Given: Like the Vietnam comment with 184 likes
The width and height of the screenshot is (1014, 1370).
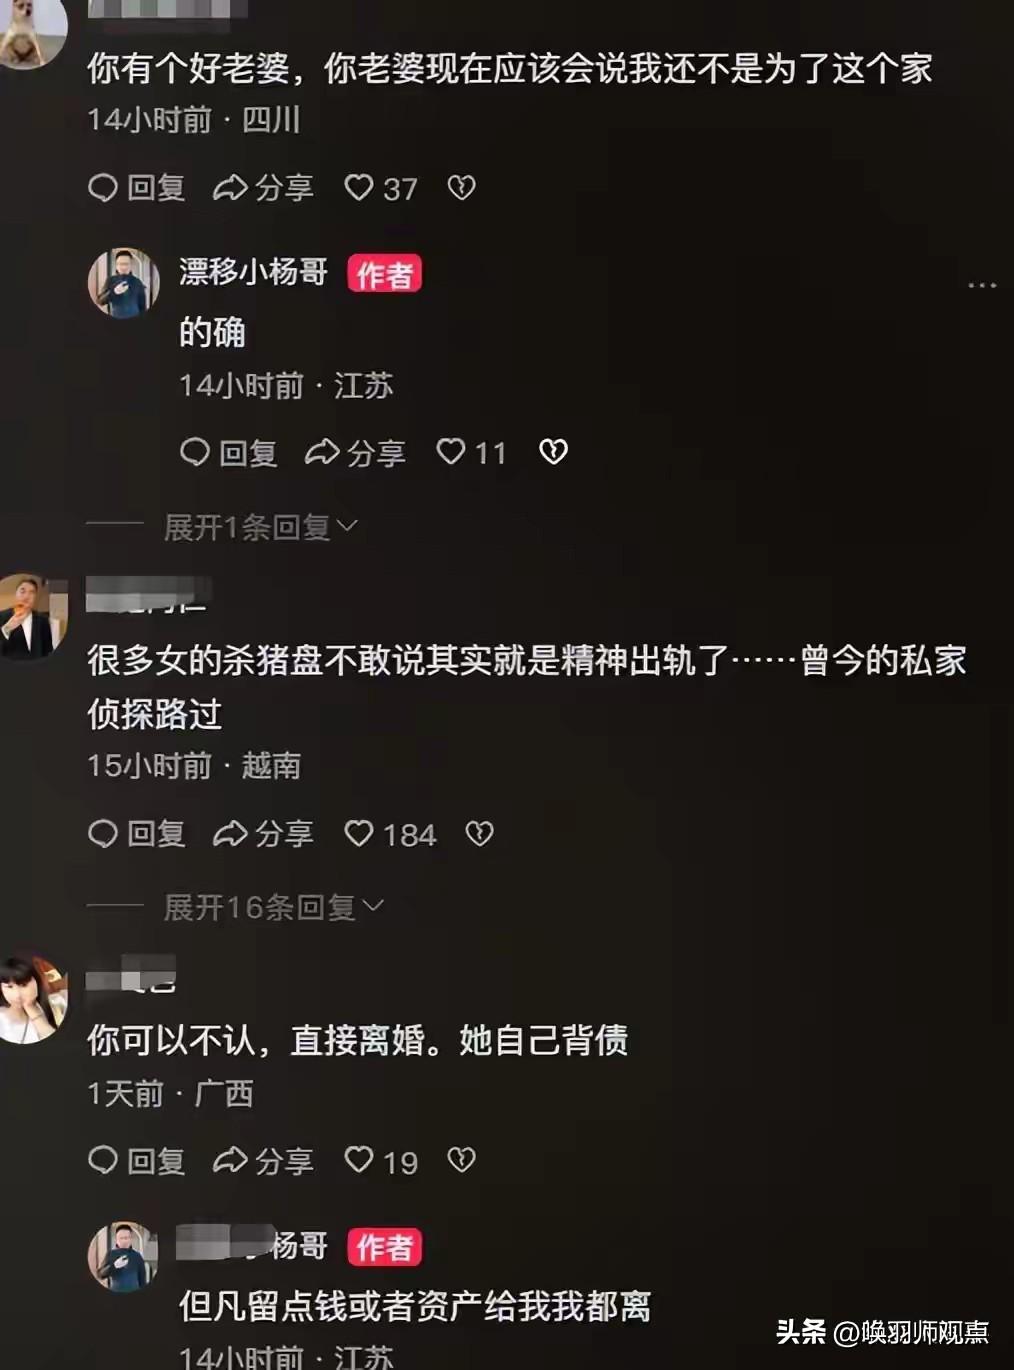Looking at the screenshot, I should pos(390,834).
